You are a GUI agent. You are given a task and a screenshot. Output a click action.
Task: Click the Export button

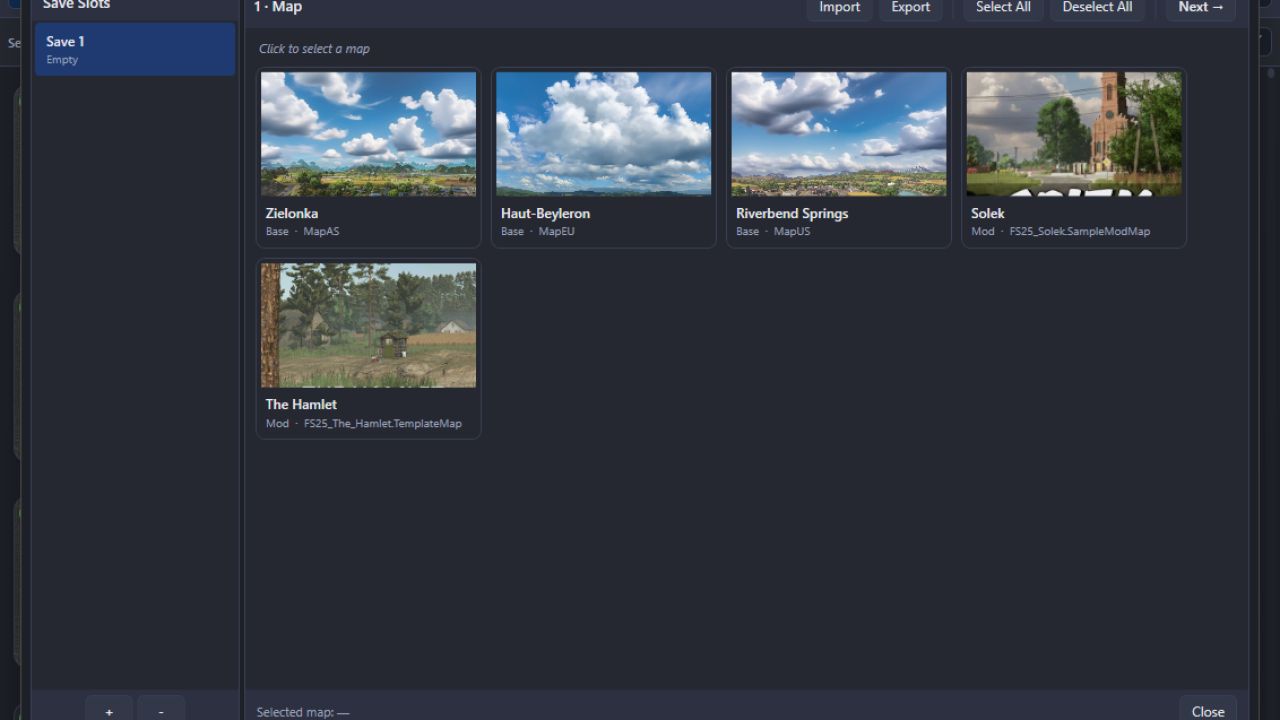pyautogui.click(x=910, y=7)
